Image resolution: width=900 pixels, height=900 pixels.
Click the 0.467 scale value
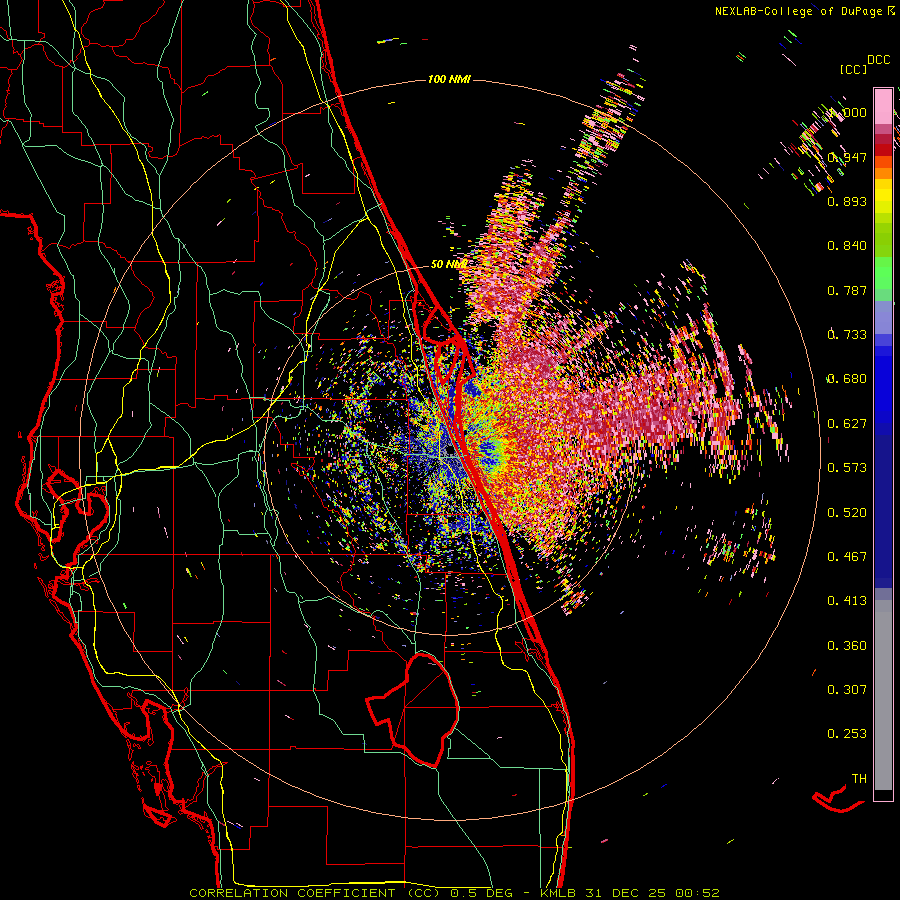847,556
